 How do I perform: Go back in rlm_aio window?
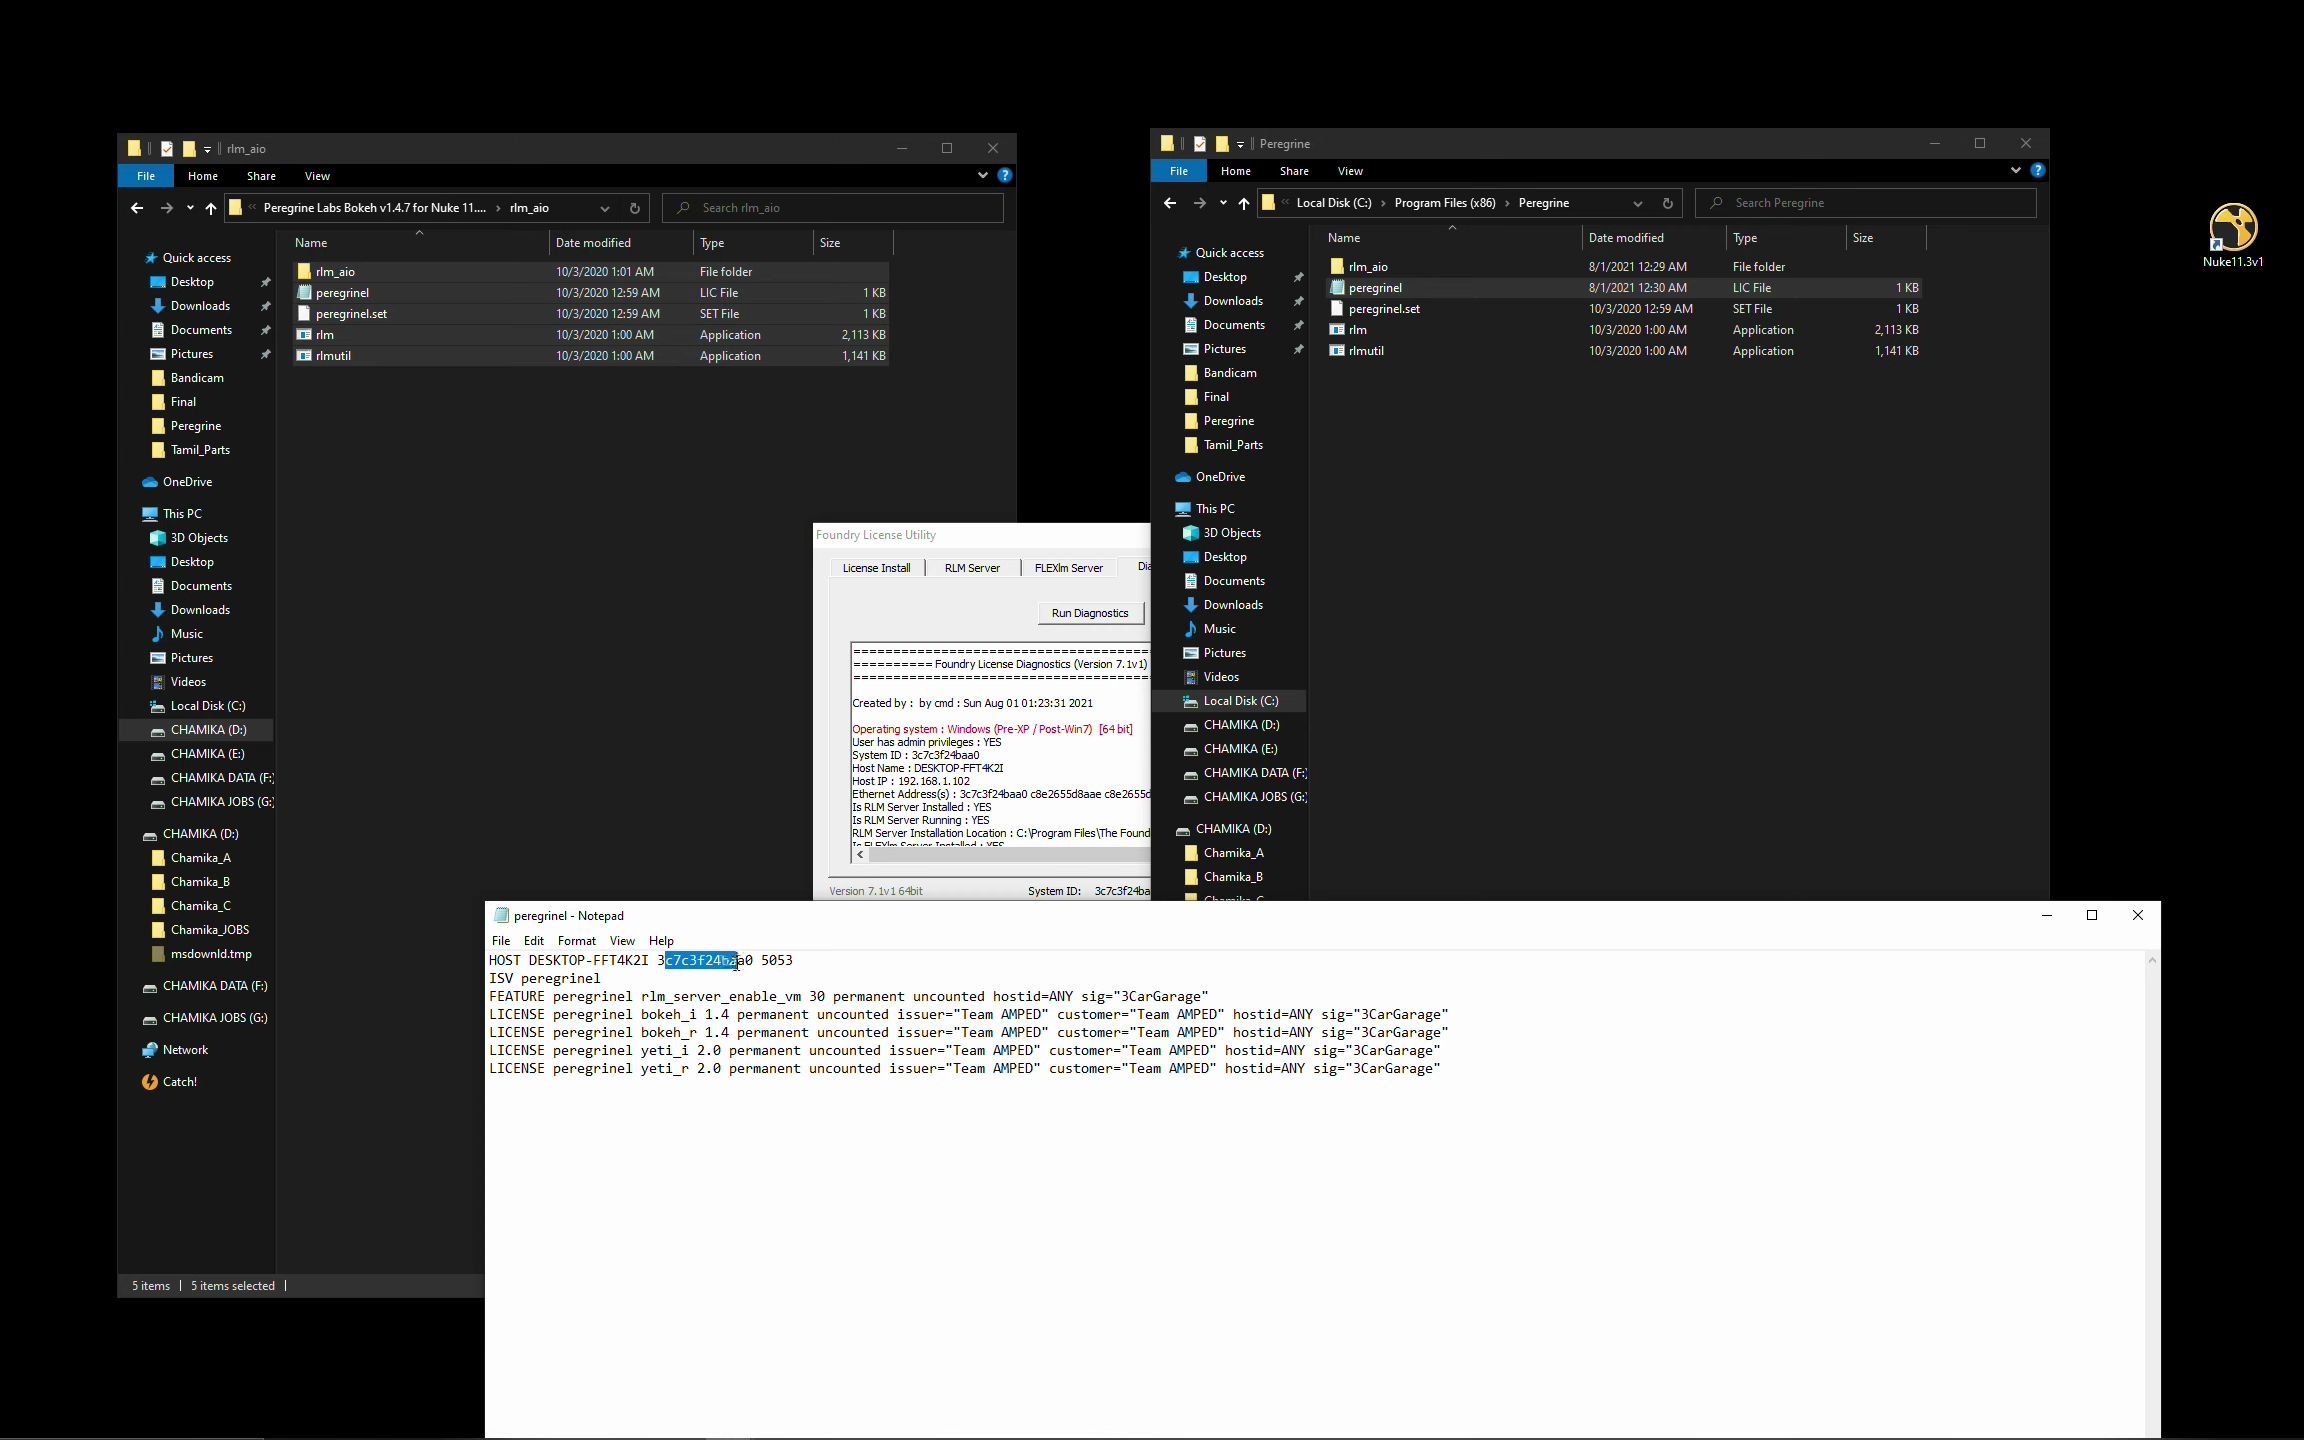coord(137,208)
